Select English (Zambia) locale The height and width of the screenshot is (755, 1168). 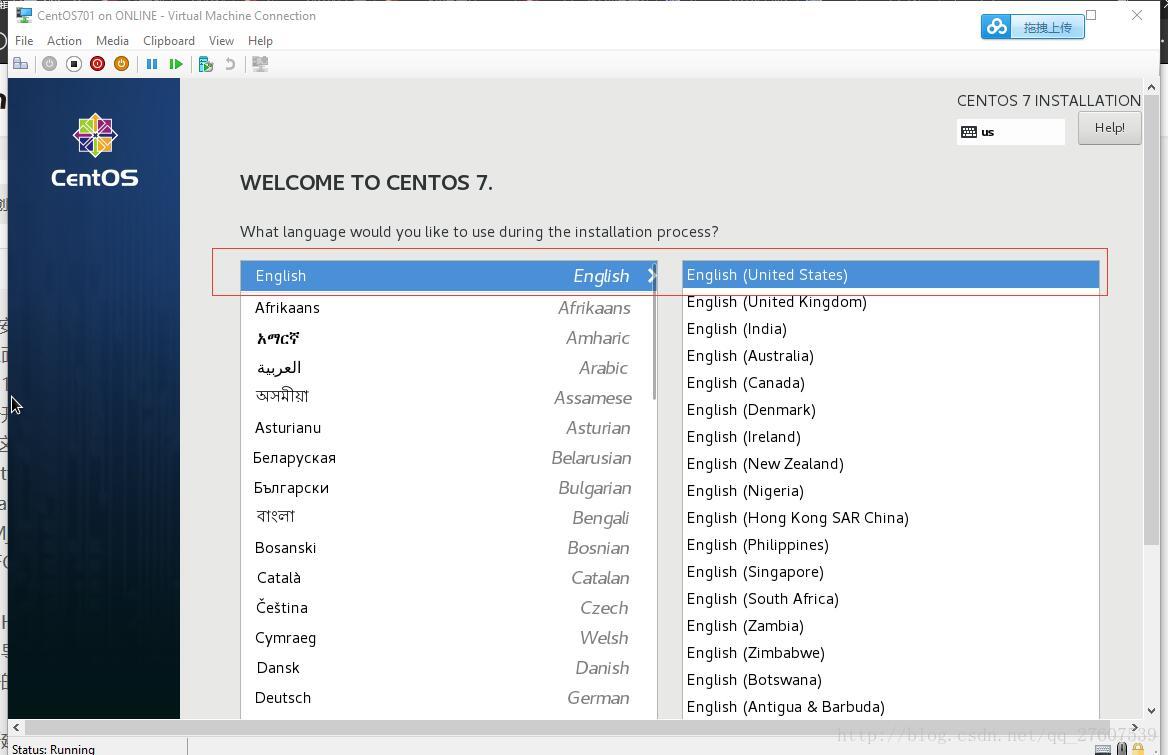[890, 625]
